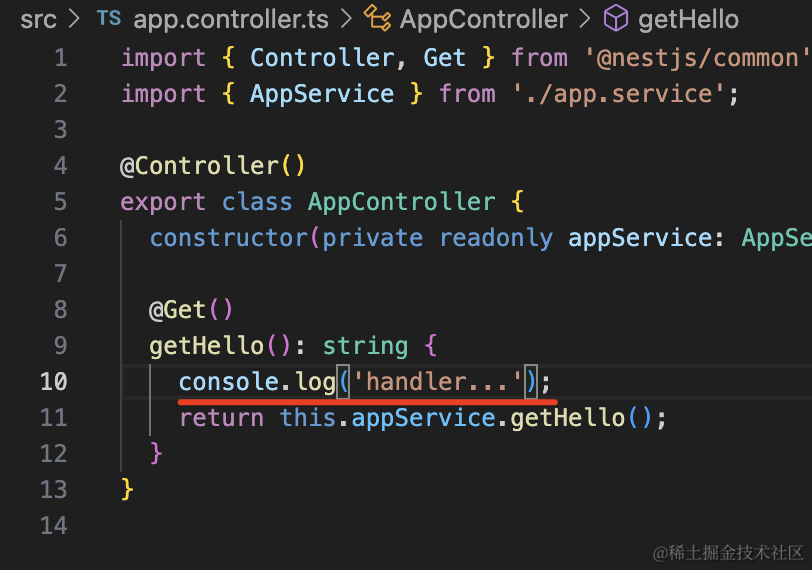
Task: Place cursor in 'handler...' string literal
Action: click(x=438, y=382)
